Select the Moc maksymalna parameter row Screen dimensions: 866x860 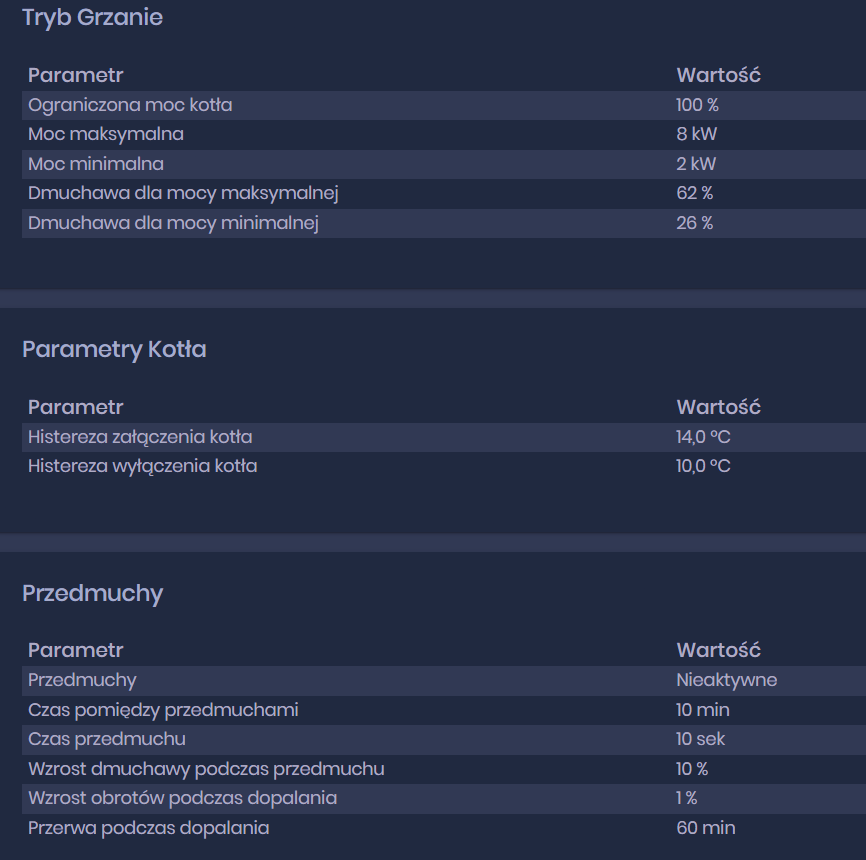pos(106,134)
